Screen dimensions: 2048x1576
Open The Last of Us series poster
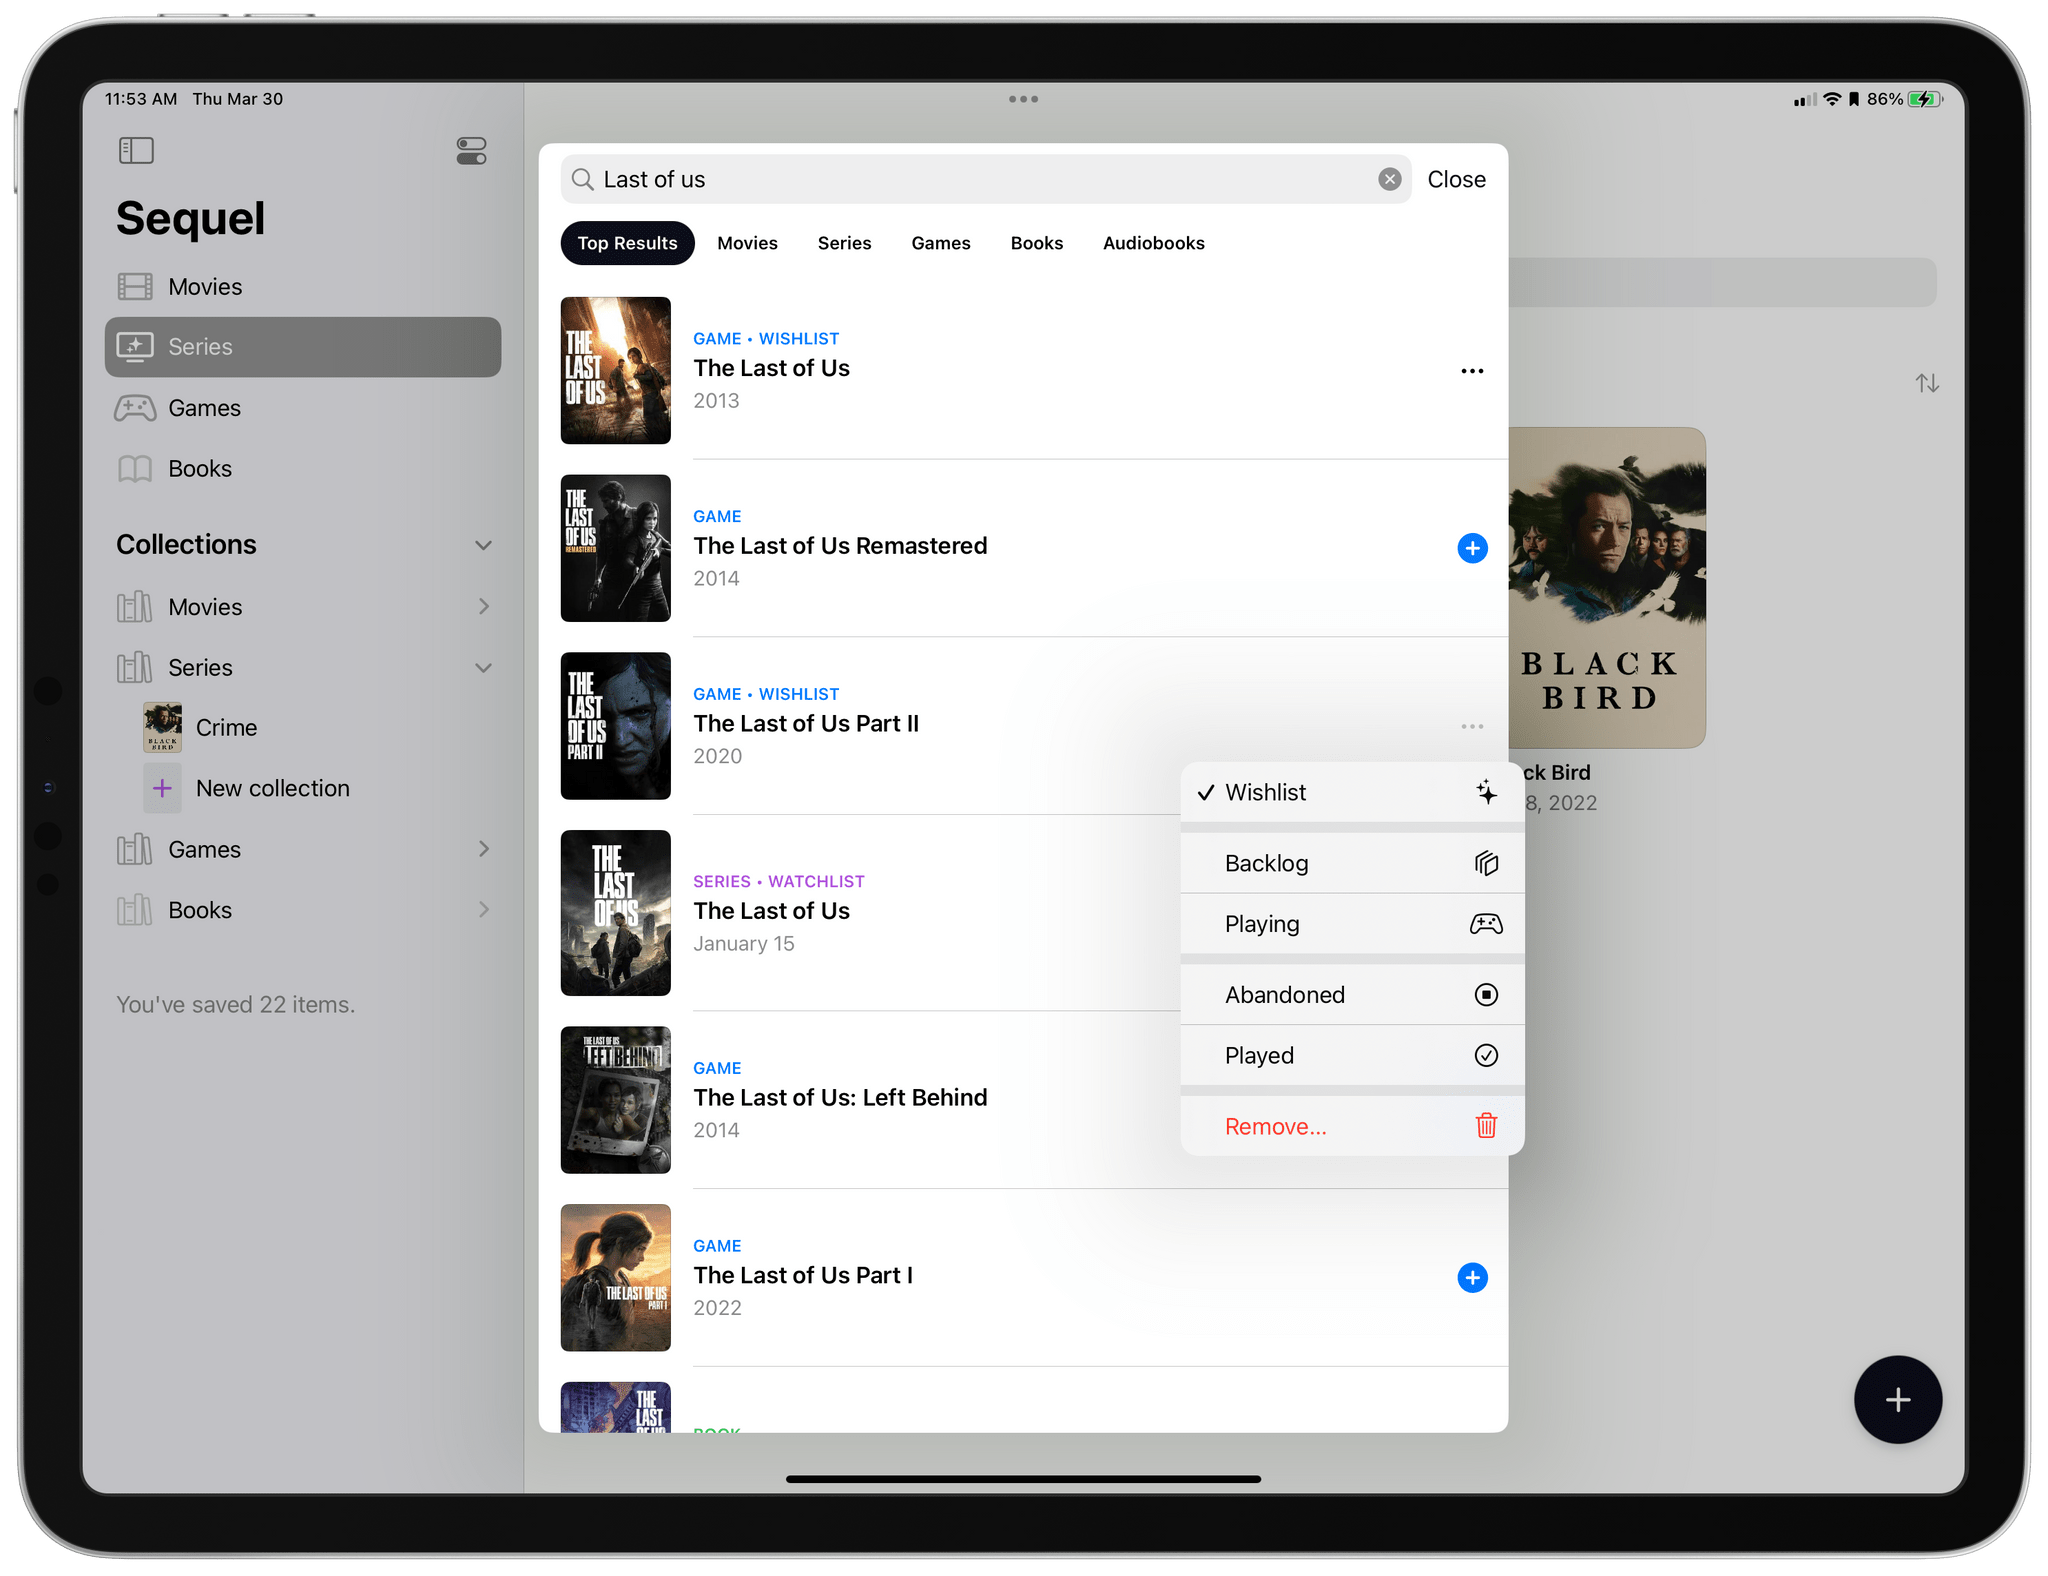[615, 913]
